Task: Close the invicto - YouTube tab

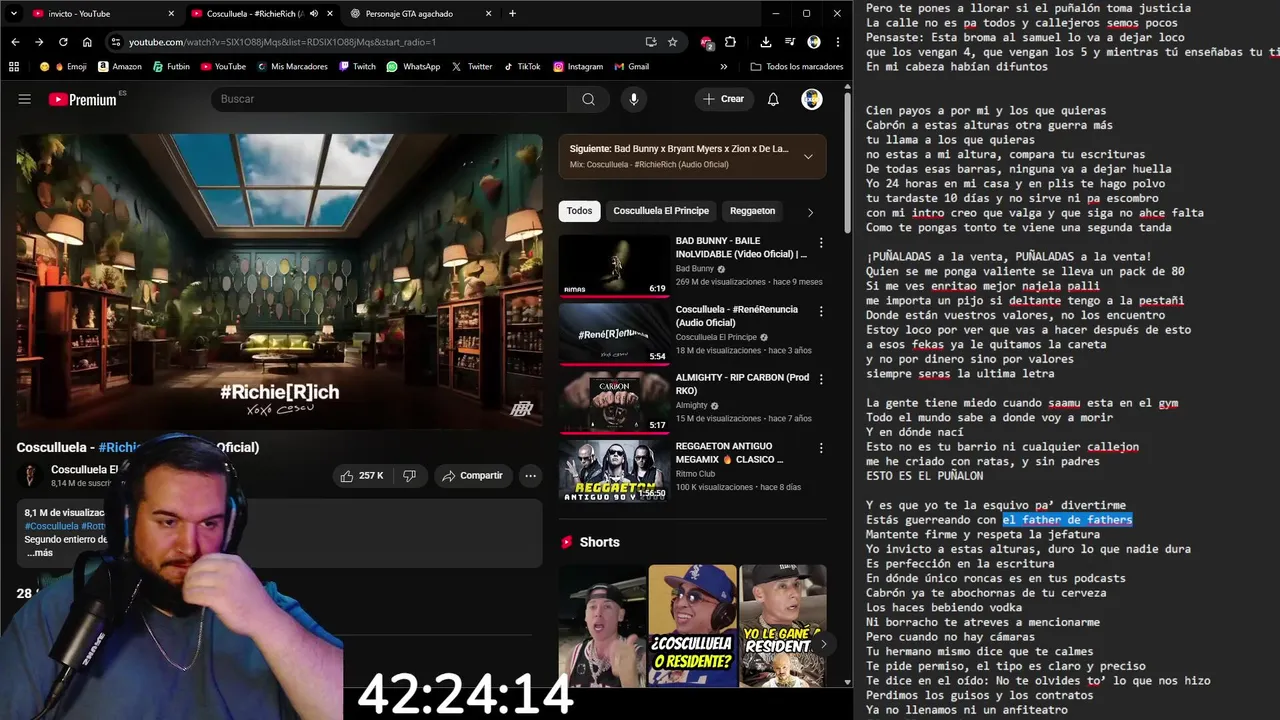Action: (171, 14)
